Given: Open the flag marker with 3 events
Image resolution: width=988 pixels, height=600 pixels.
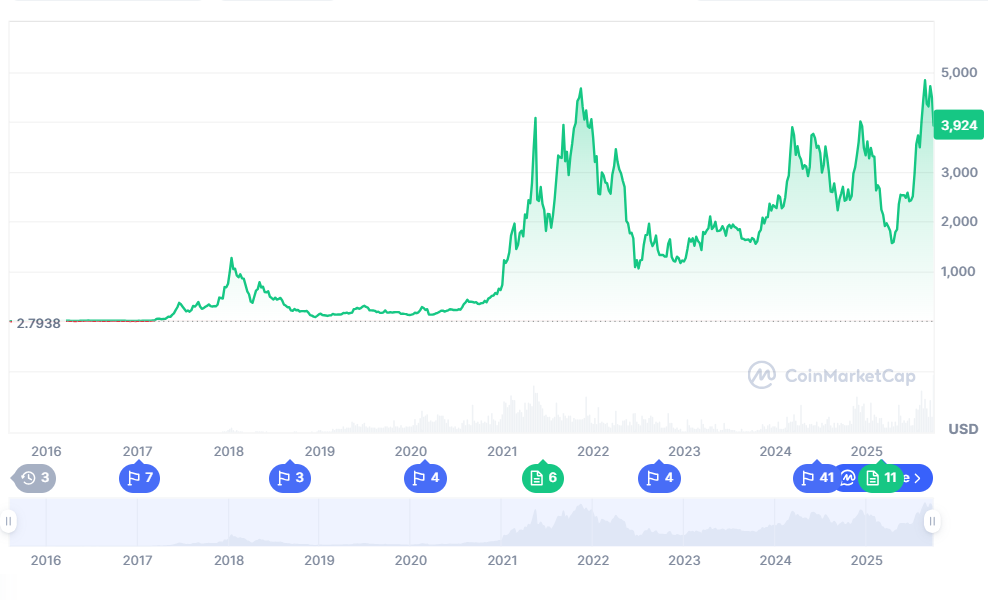Looking at the screenshot, I should [290, 478].
